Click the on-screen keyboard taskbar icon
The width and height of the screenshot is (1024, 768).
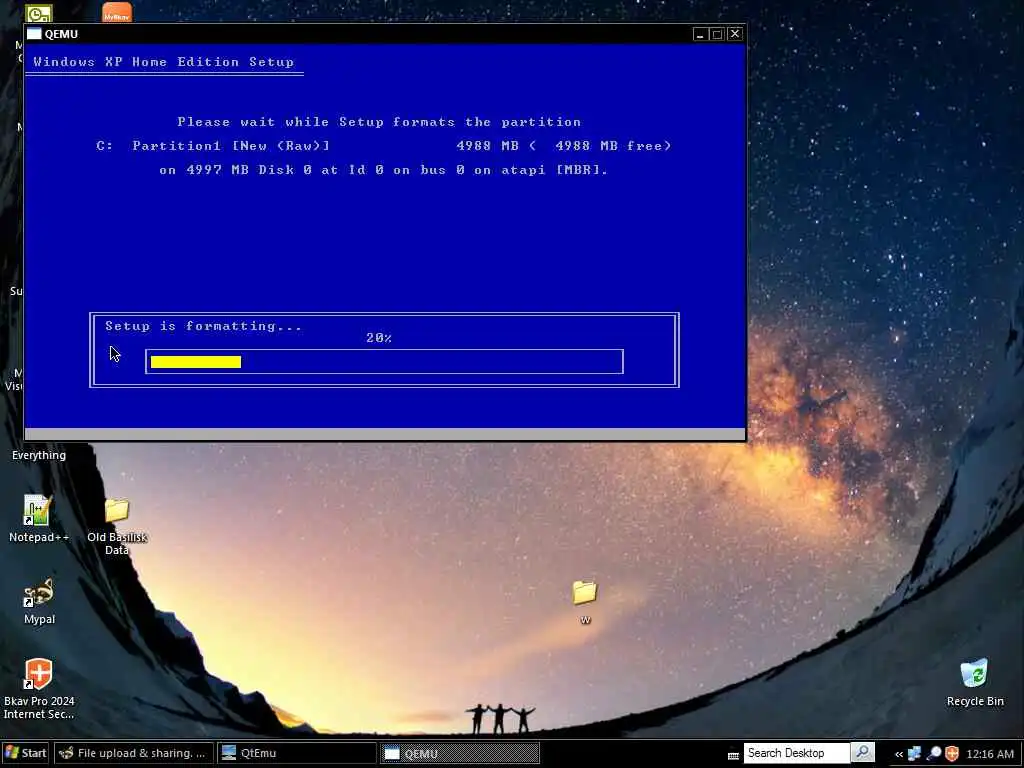point(733,755)
